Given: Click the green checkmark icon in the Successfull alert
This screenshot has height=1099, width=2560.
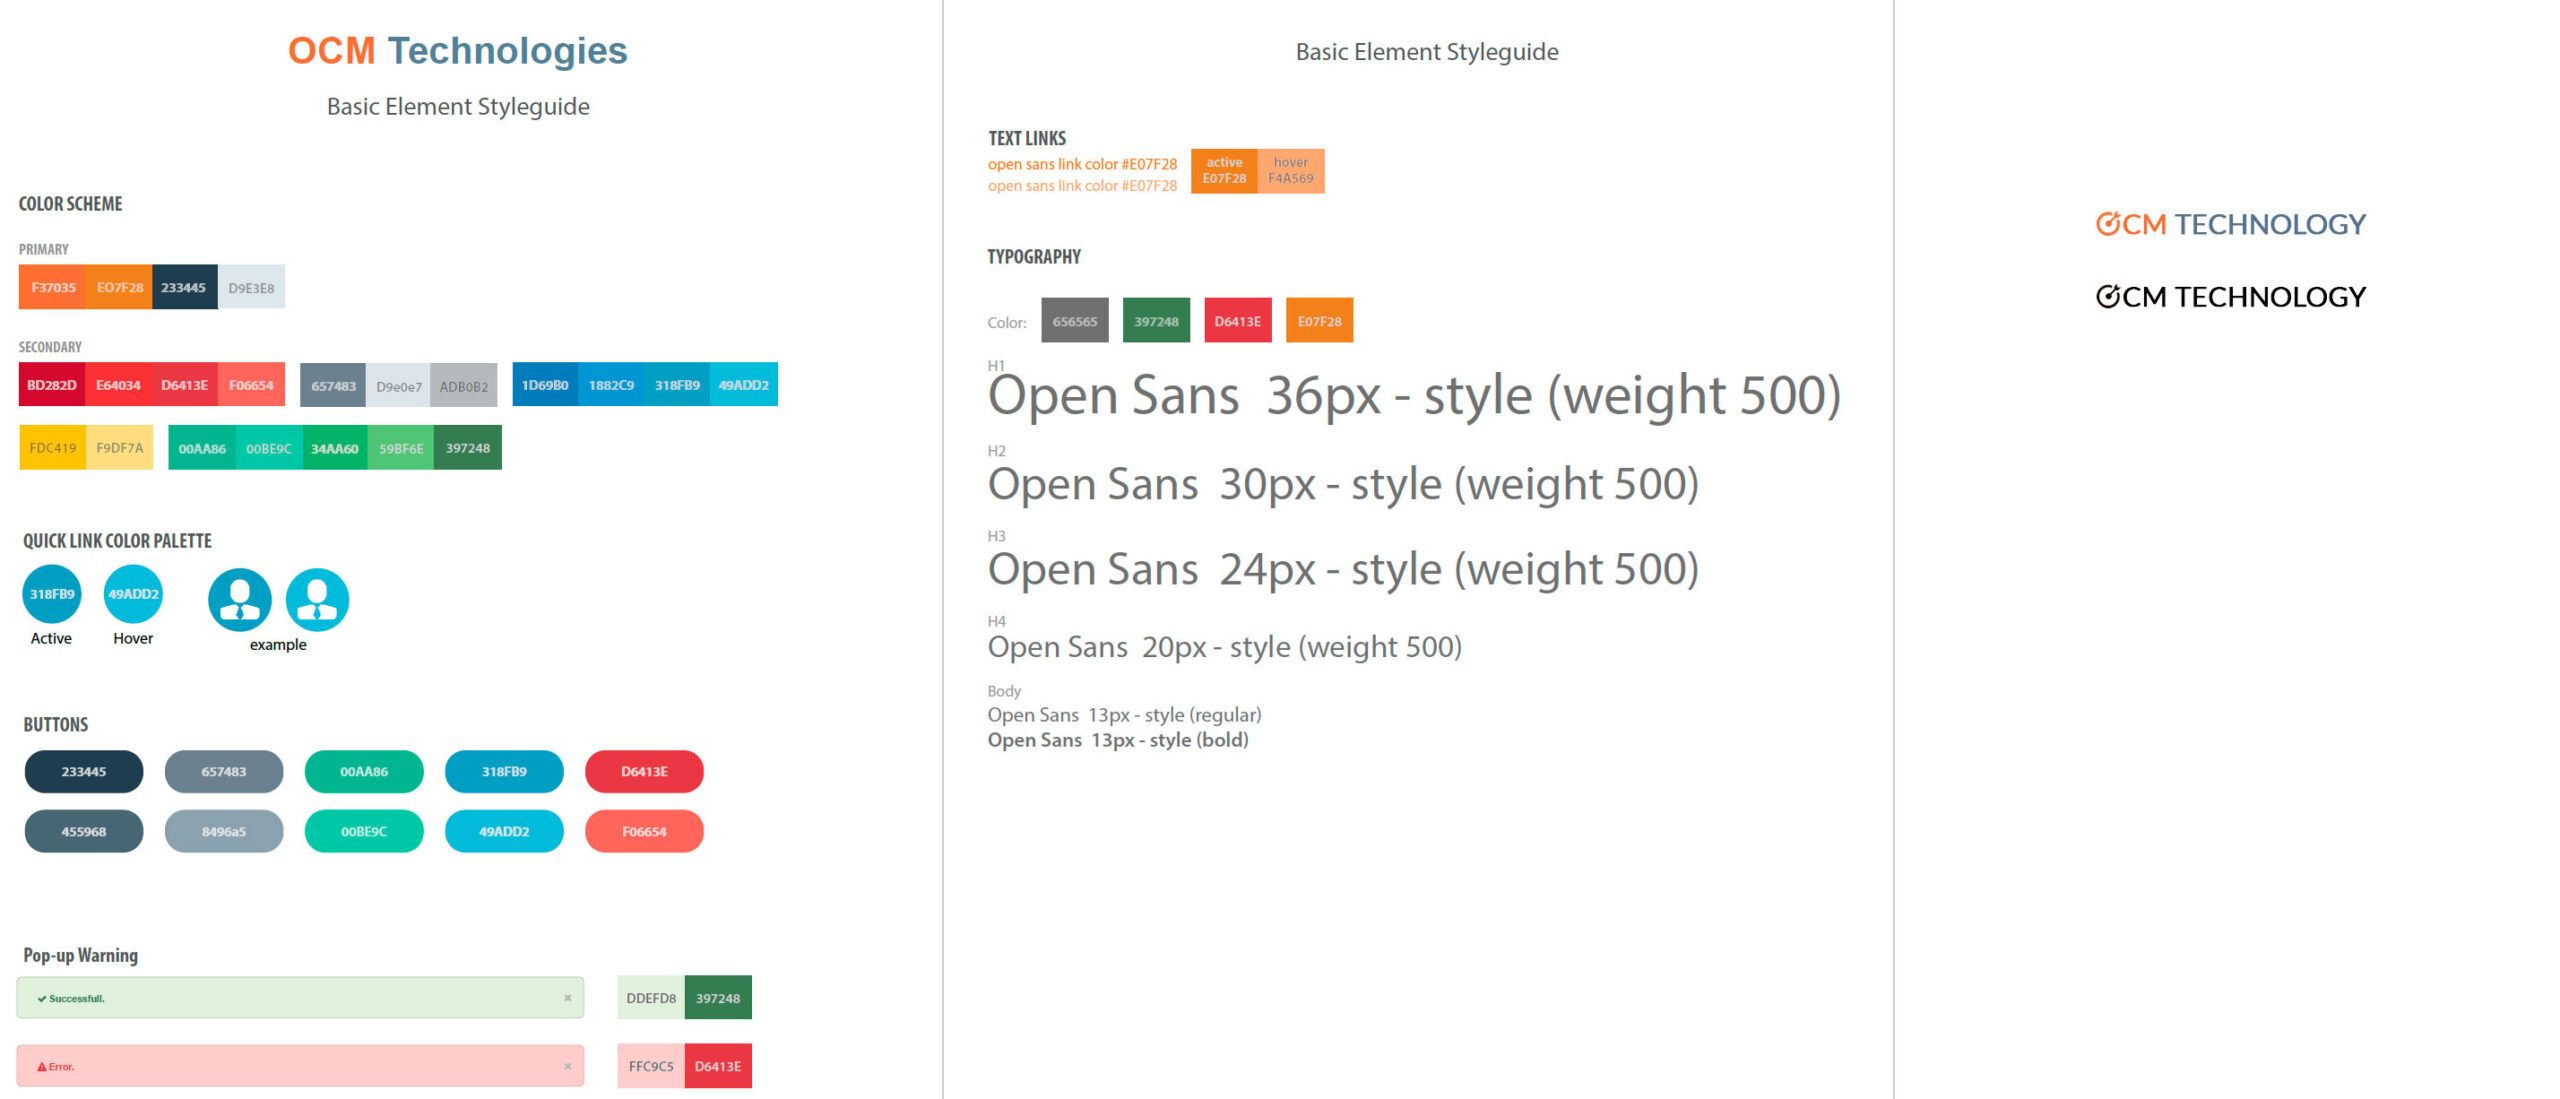Looking at the screenshot, I should (41, 997).
